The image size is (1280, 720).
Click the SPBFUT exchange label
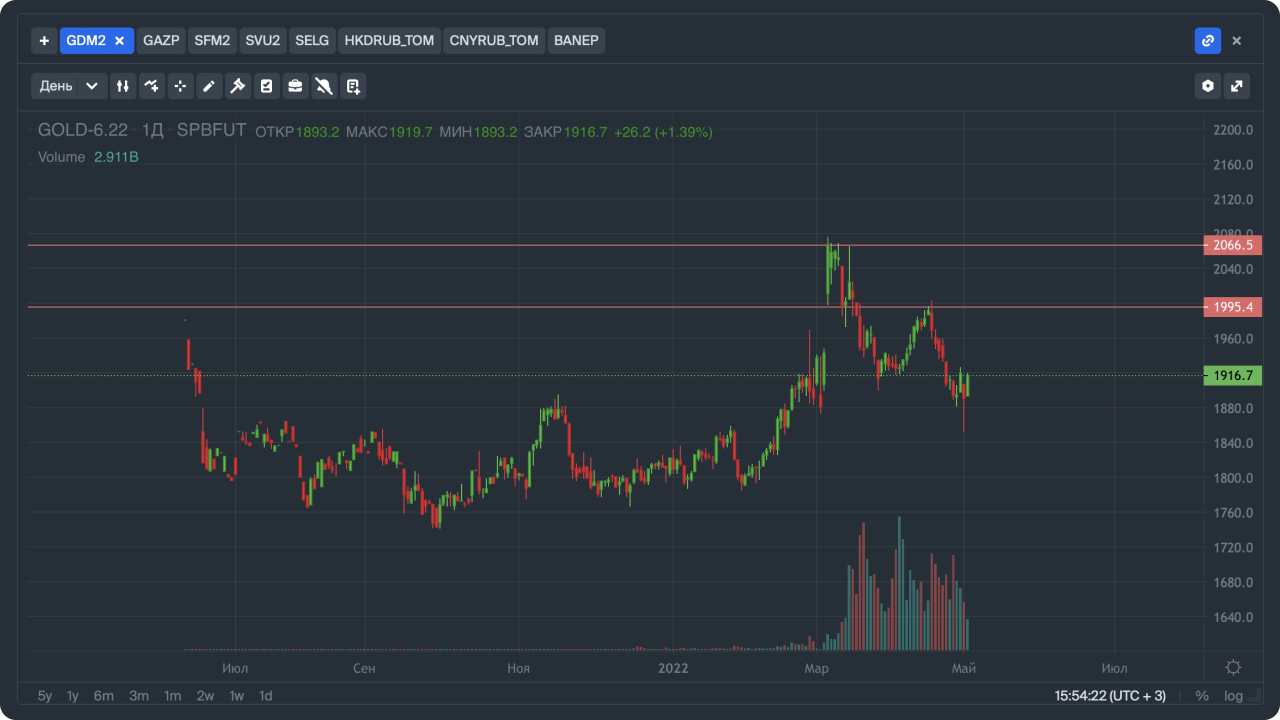[x=211, y=130]
